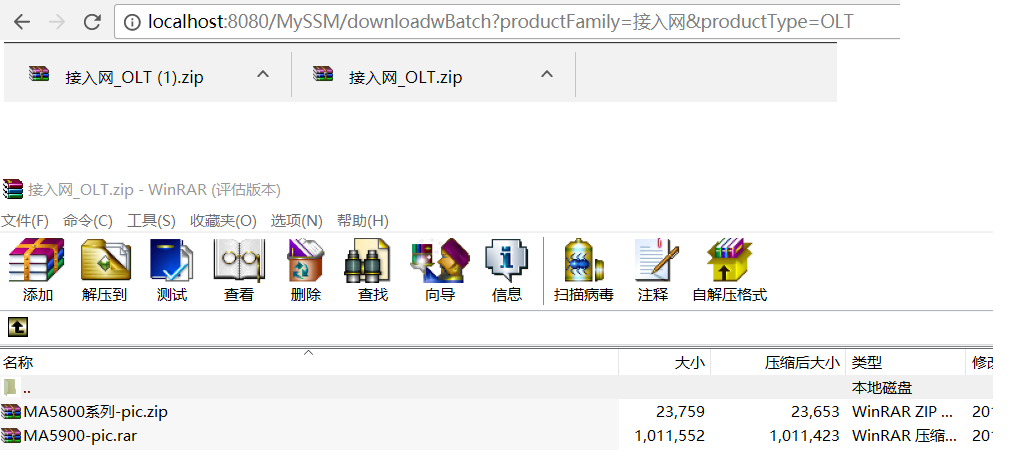Launch the 向导 (Wizard) toolbar icon
Viewport: 1028px width, 466px height.
(x=440, y=260)
